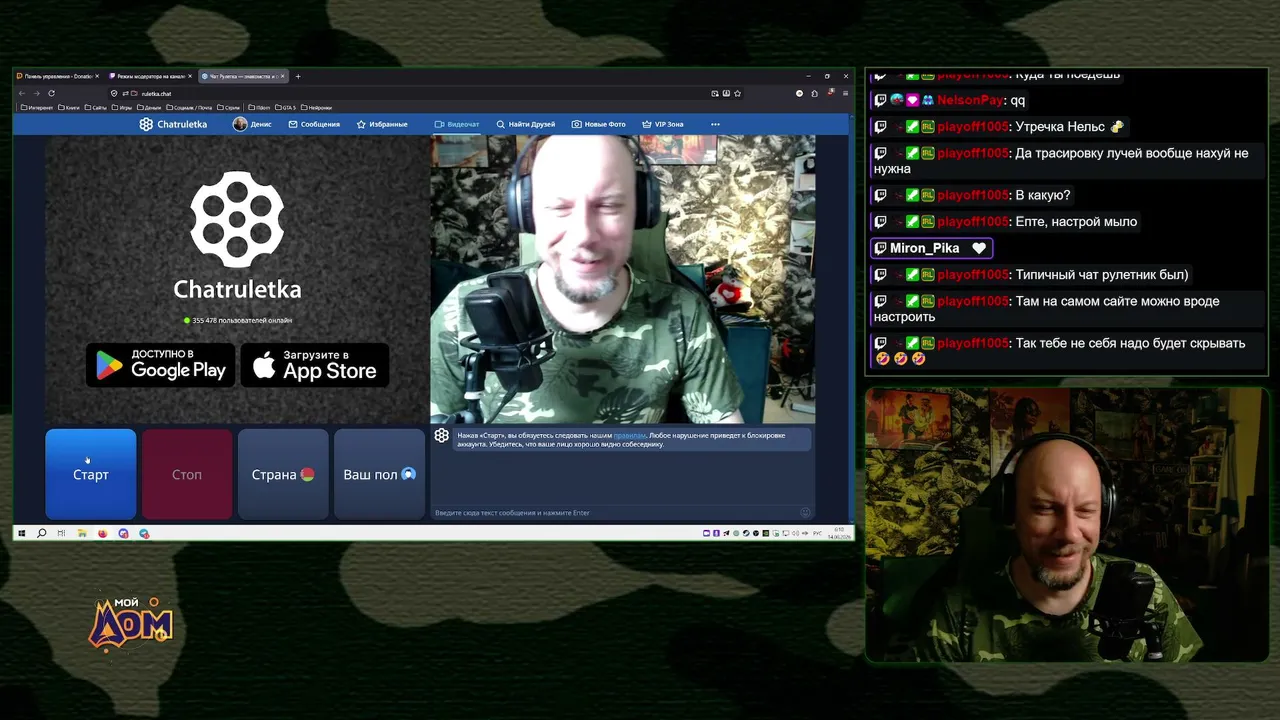Open the Google Play download badge
This screenshot has width=1280, height=720.
160,365
